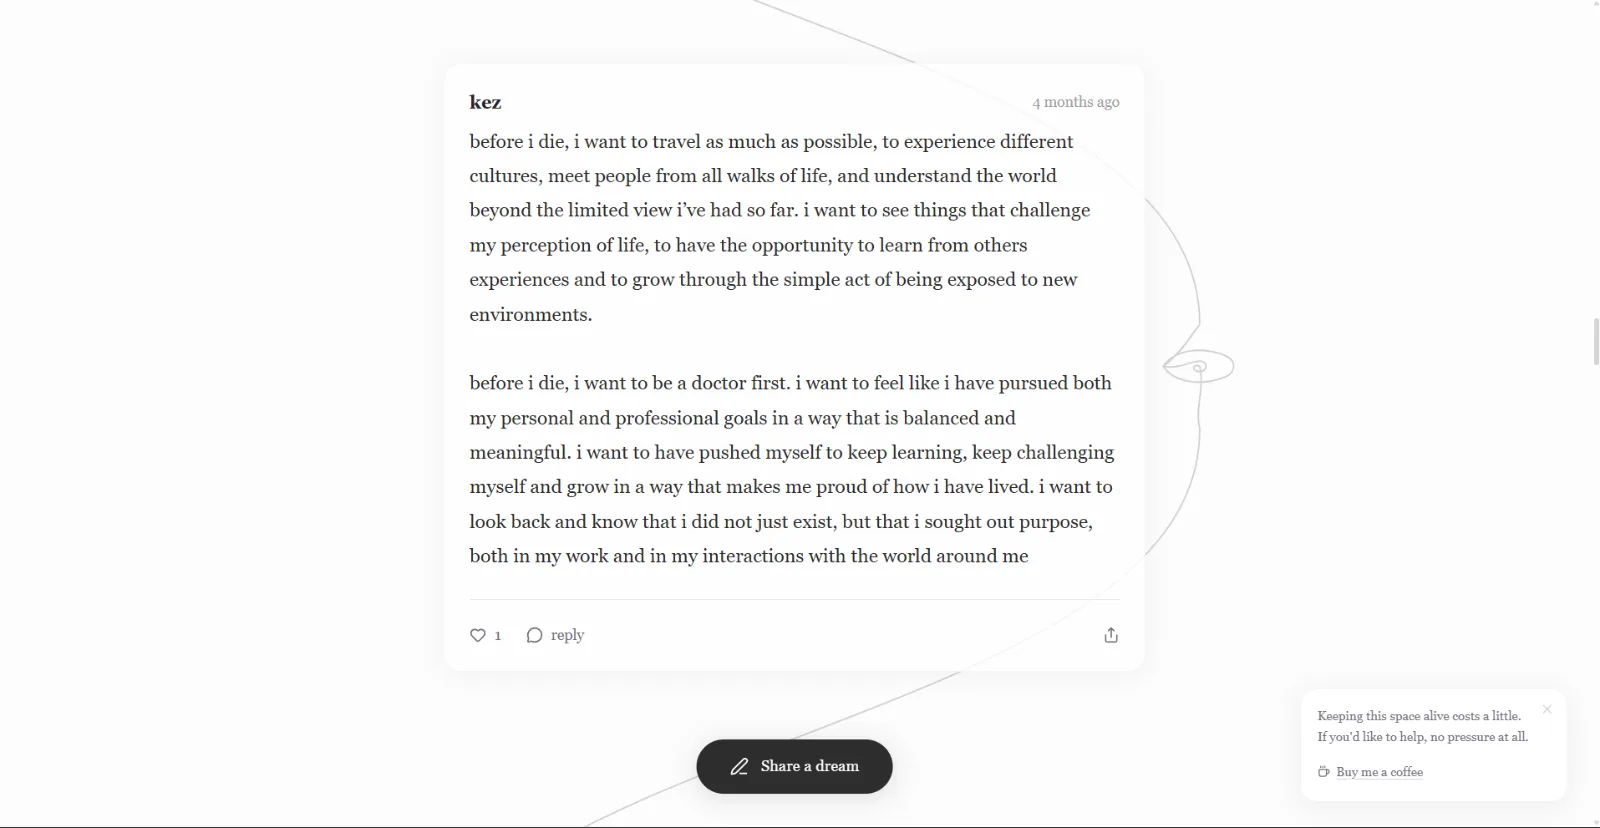Click the pencil icon in Share a dream

coord(739,767)
